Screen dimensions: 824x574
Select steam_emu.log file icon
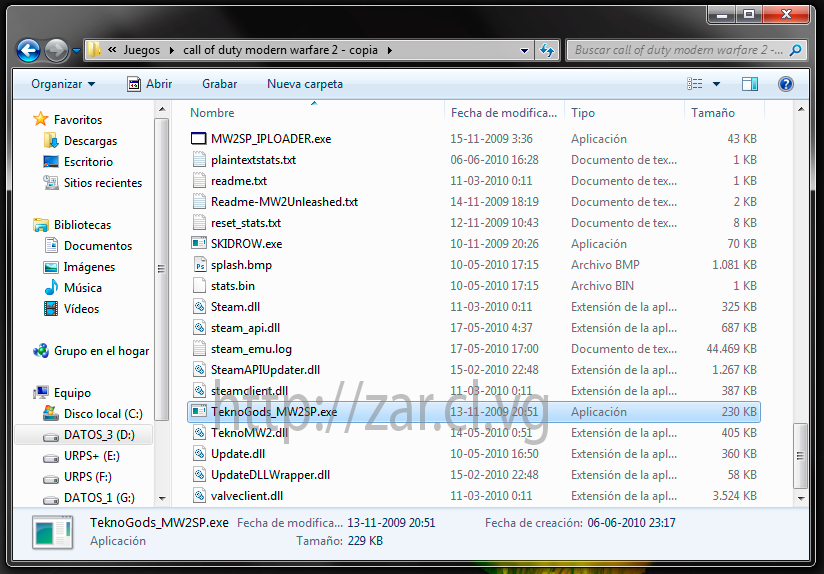pos(199,349)
